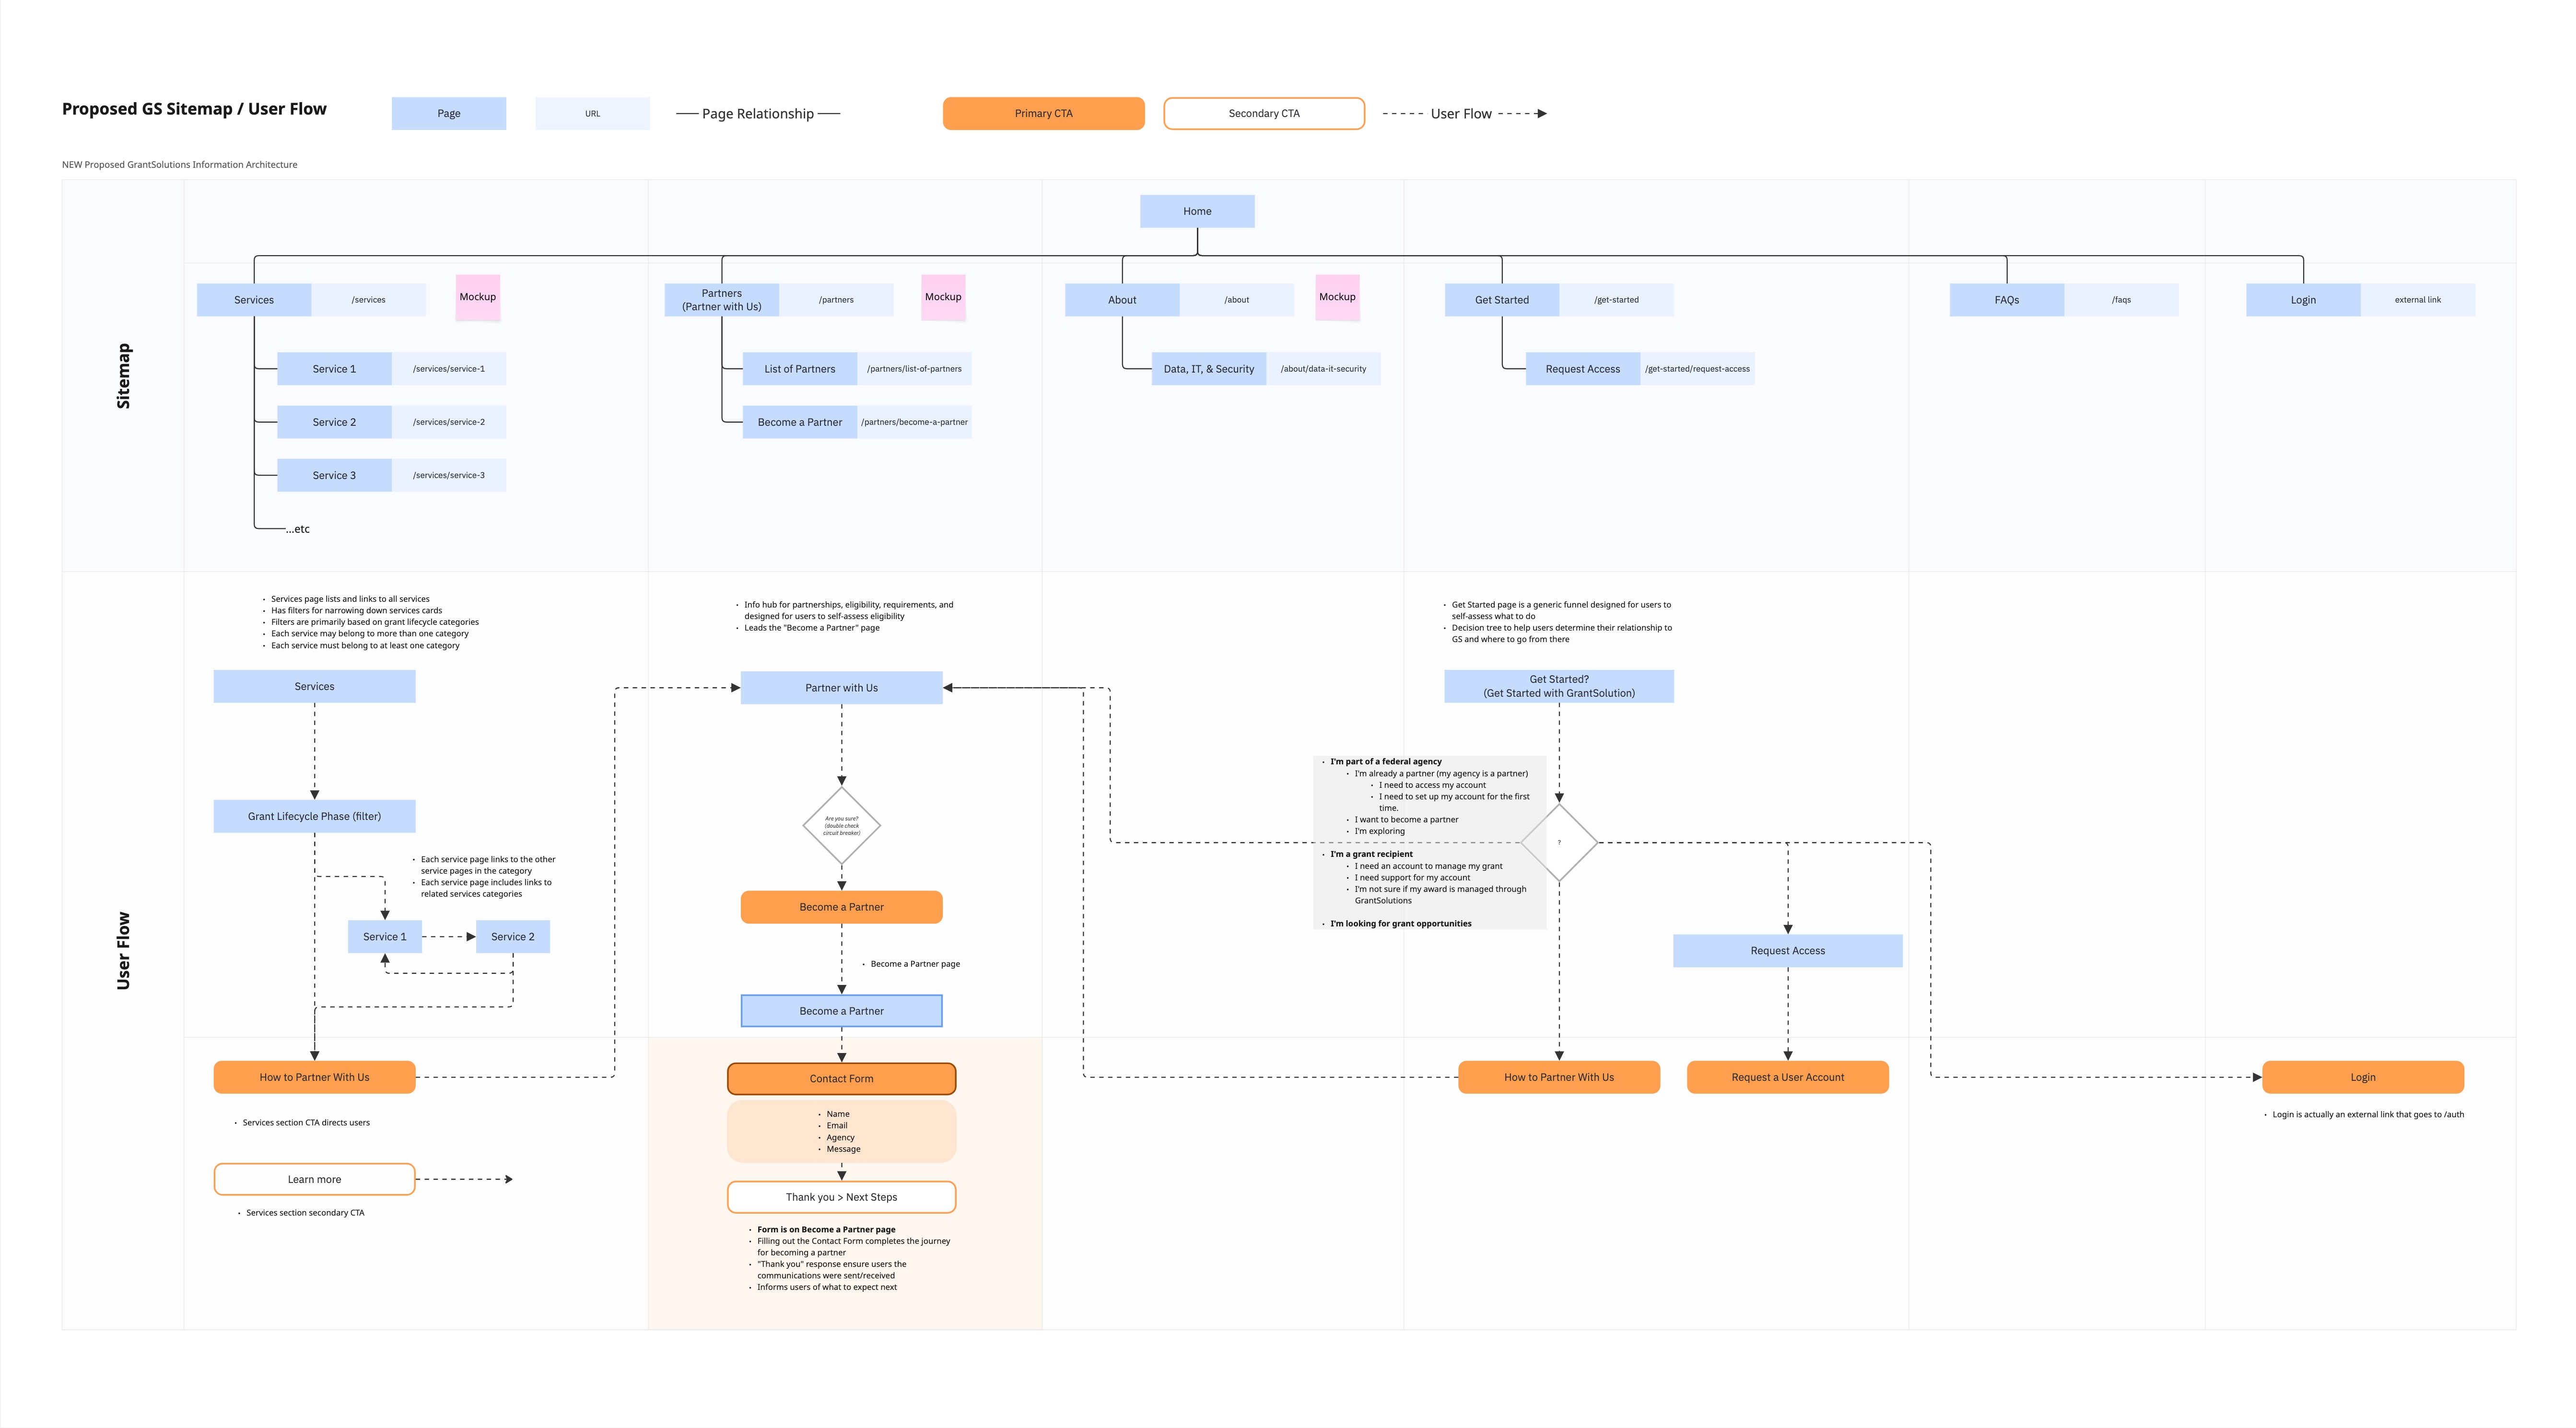The width and height of the screenshot is (2576, 1428).
Task: Select the URL legend box
Action: pyautogui.click(x=593, y=113)
